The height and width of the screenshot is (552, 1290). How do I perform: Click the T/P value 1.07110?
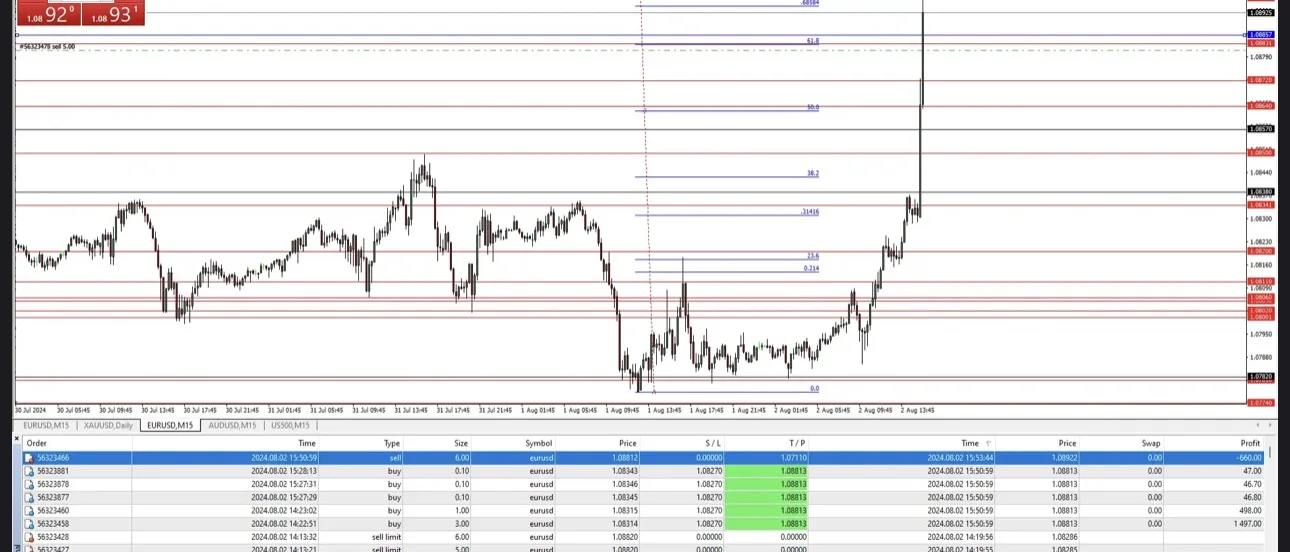point(794,458)
